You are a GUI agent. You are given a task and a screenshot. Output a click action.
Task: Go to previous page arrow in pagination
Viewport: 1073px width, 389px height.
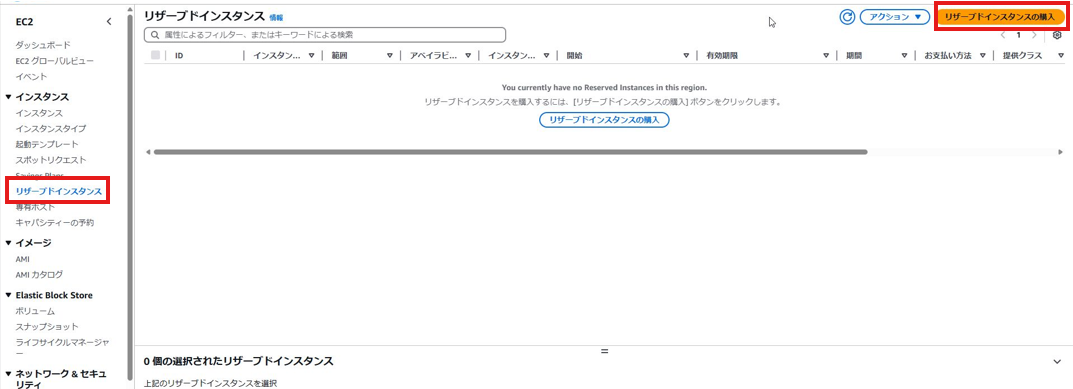point(1003,35)
